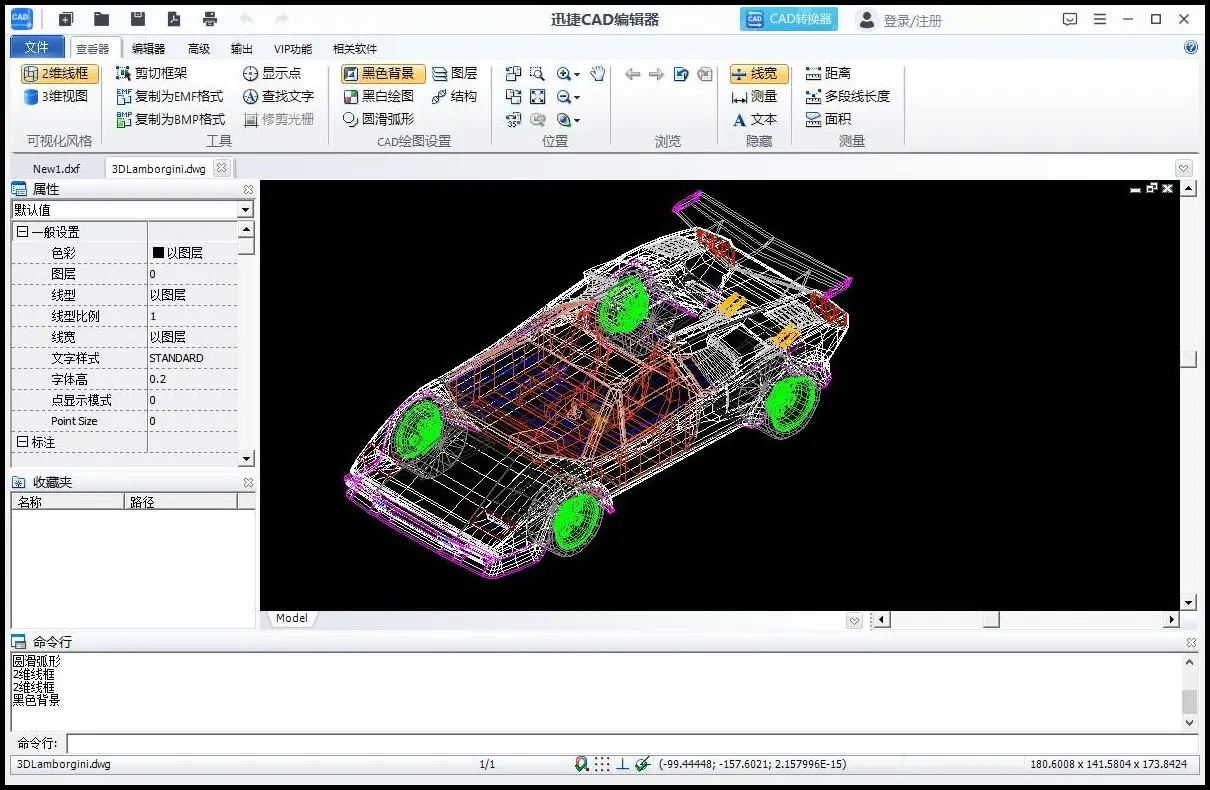Click the viewport vertical scroll down arrow
The image size is (1210, 790).
[1188, 602]
